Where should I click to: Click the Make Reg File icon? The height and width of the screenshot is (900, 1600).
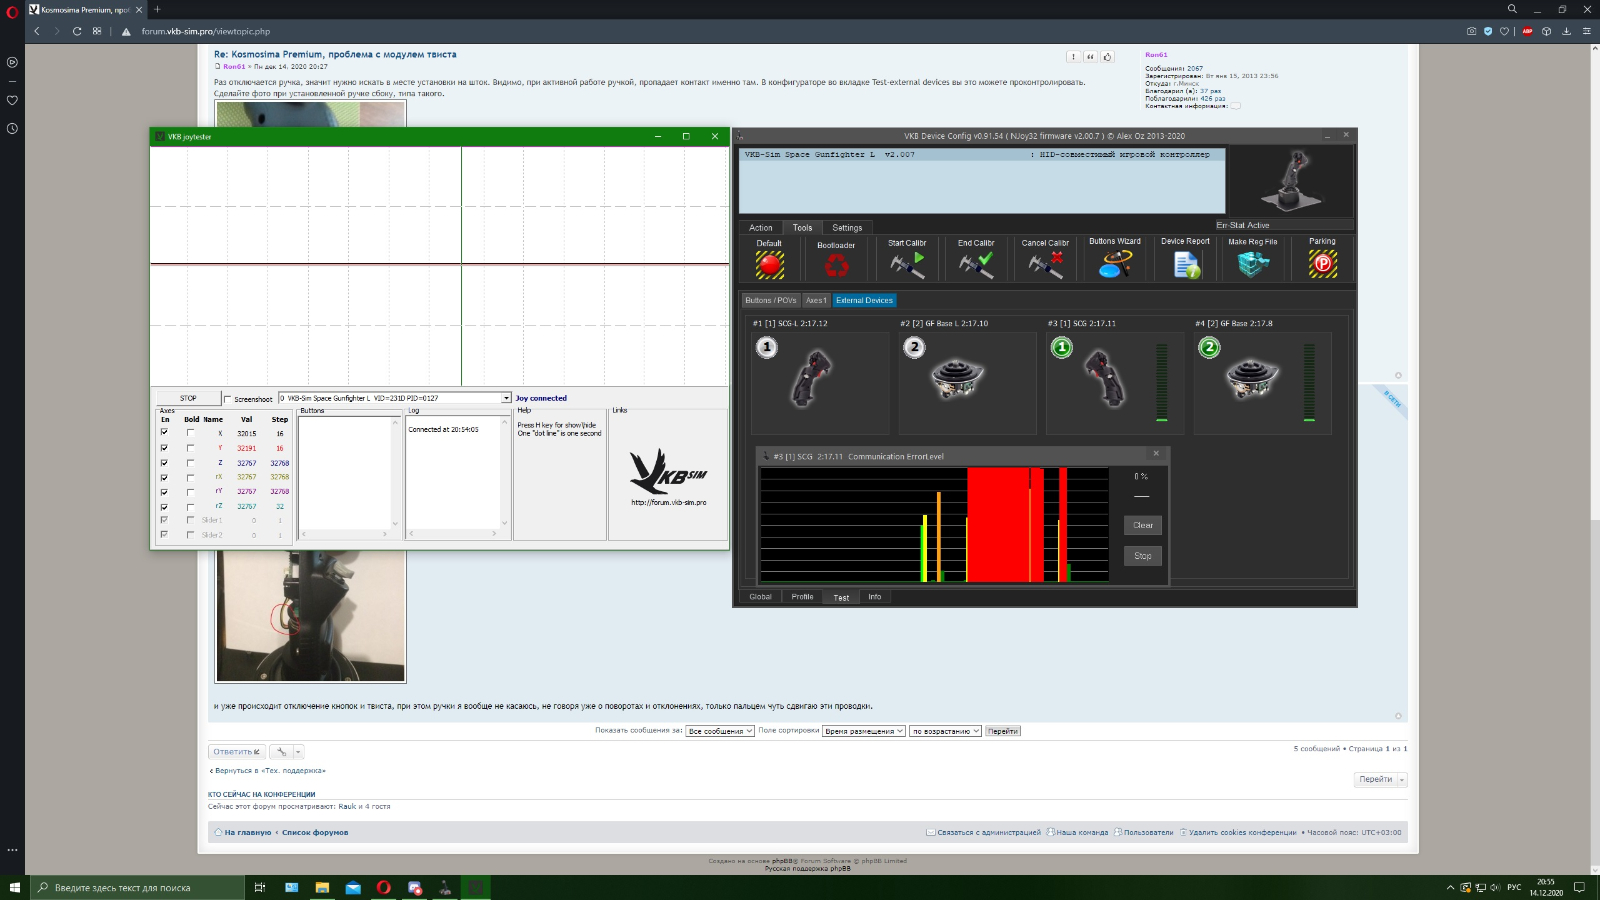coord(1253,264)
